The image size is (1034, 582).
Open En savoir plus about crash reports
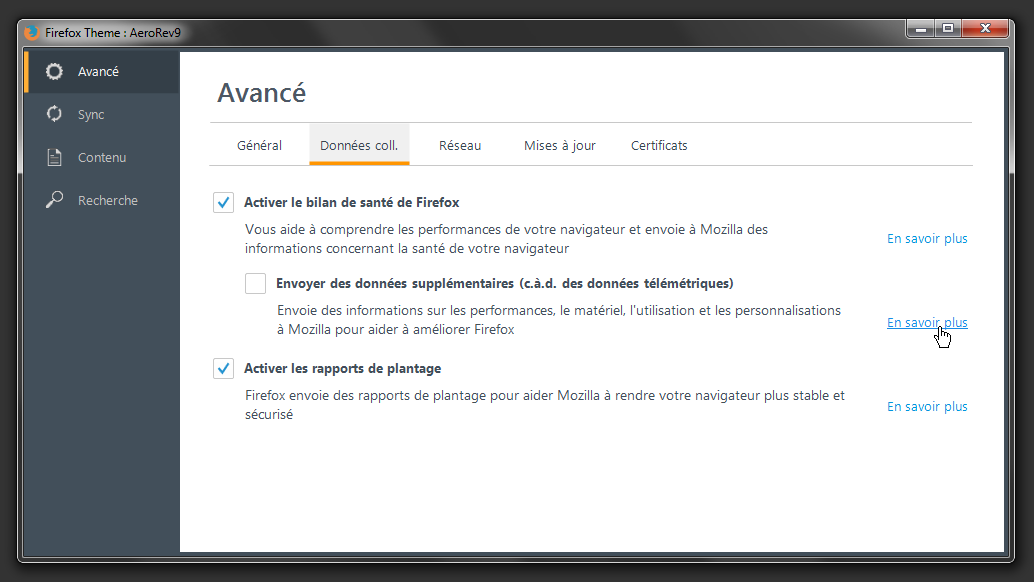(926, 406)
